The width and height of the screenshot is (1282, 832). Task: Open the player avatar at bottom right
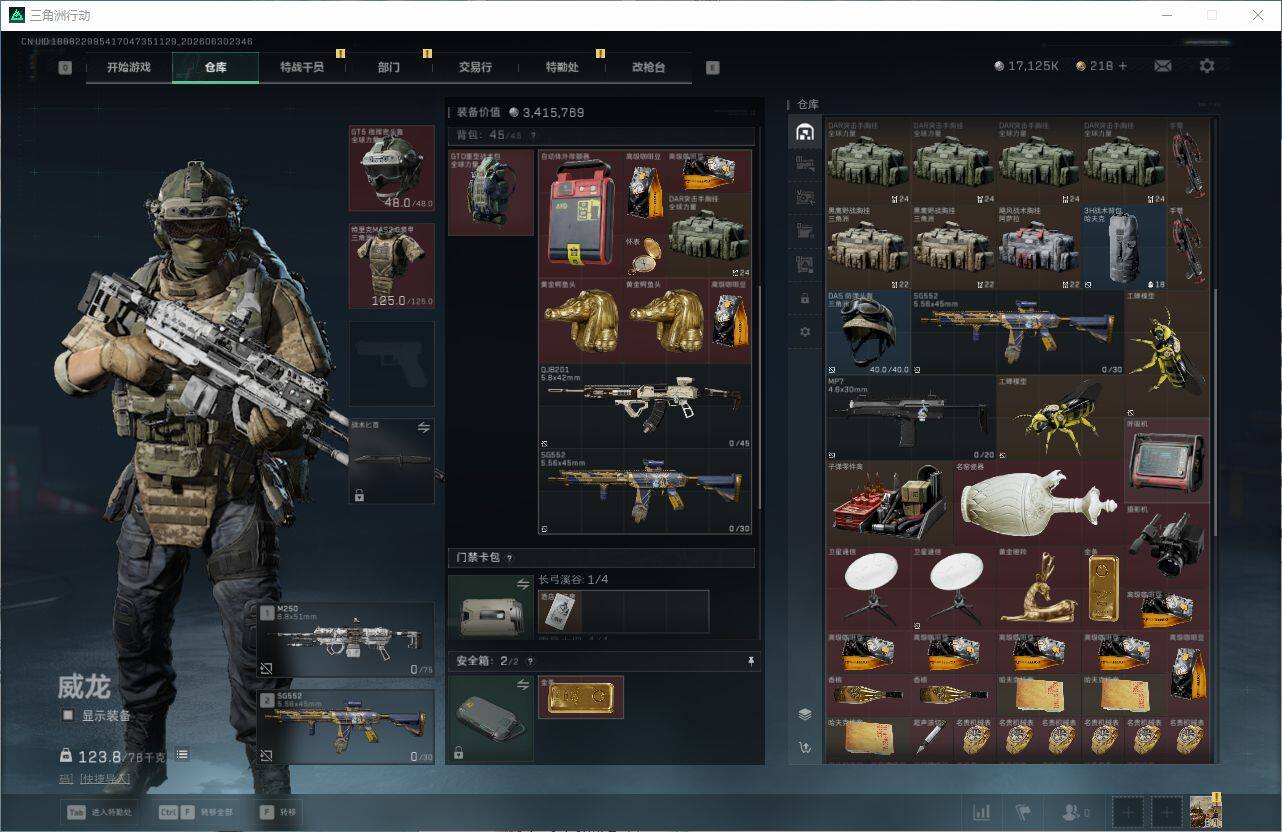coord(1205,811)
